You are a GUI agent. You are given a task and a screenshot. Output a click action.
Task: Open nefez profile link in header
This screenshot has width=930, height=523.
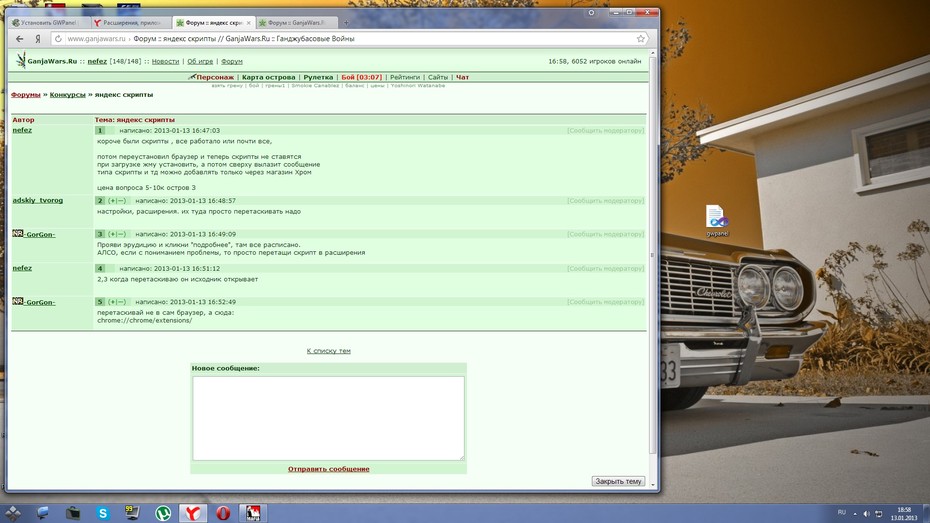tap(97, 61)
